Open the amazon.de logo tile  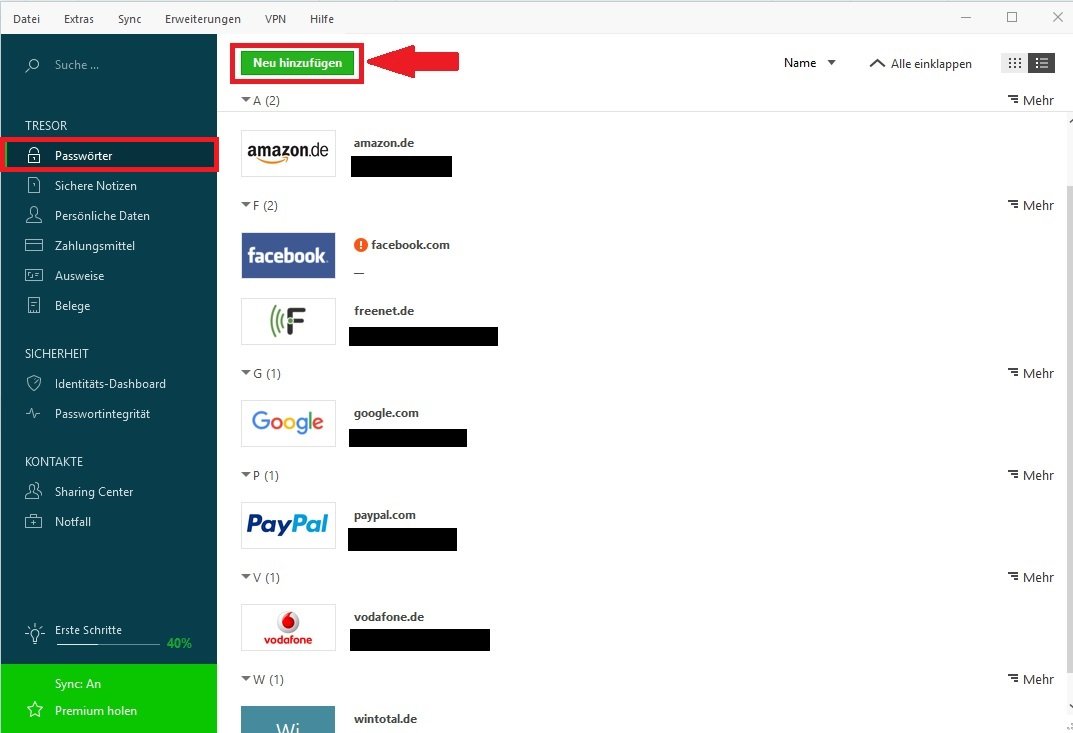(288, 153)
